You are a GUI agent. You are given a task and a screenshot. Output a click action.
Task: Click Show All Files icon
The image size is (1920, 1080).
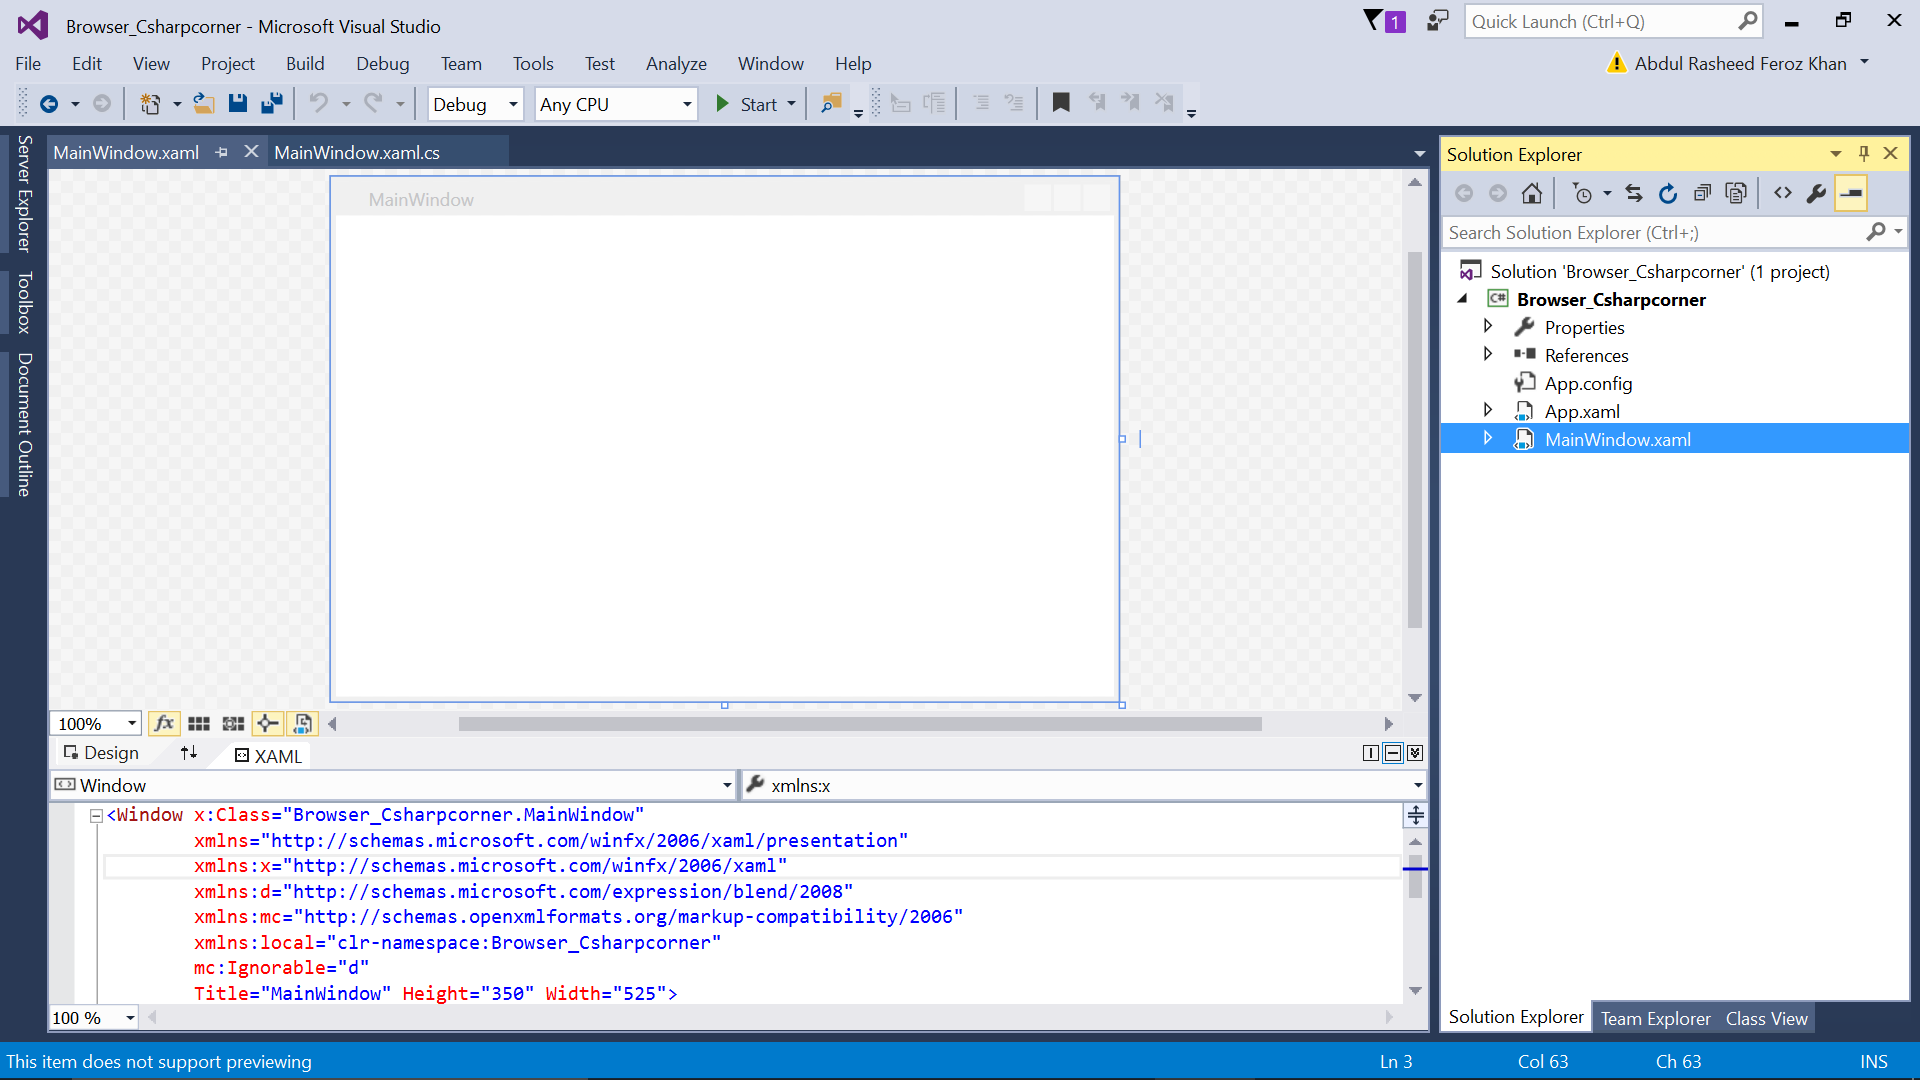1736,193
